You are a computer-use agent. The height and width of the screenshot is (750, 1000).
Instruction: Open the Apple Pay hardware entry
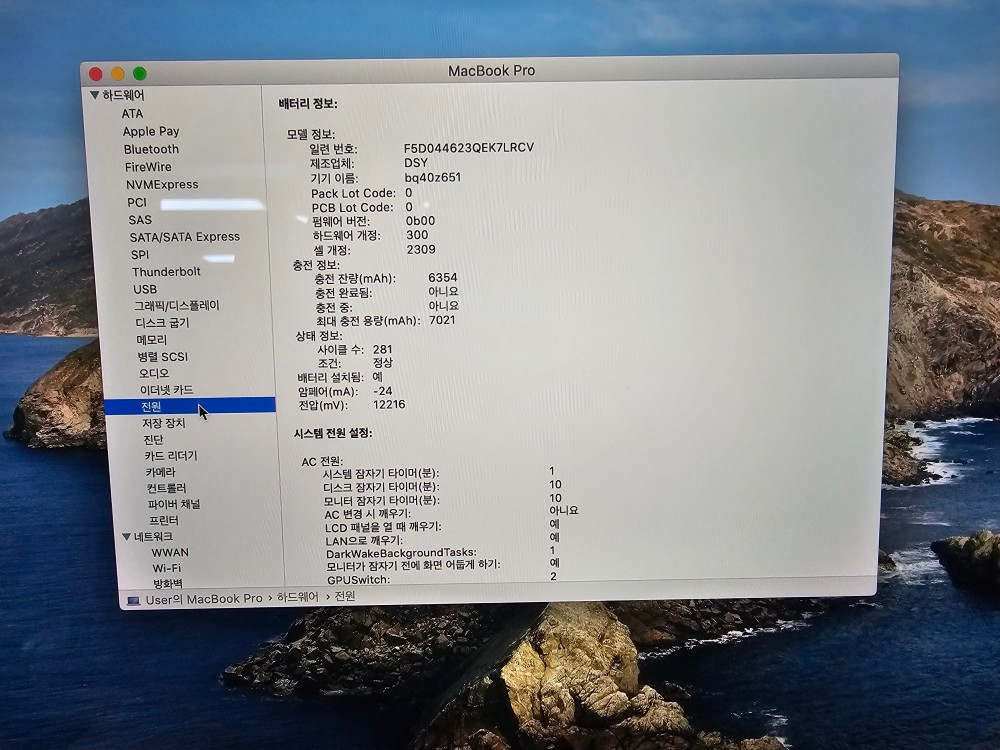pos(151,131)
